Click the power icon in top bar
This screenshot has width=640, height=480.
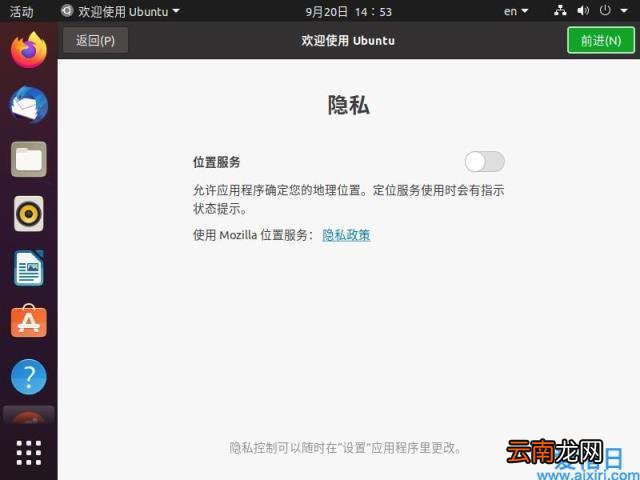pos(605,10)
